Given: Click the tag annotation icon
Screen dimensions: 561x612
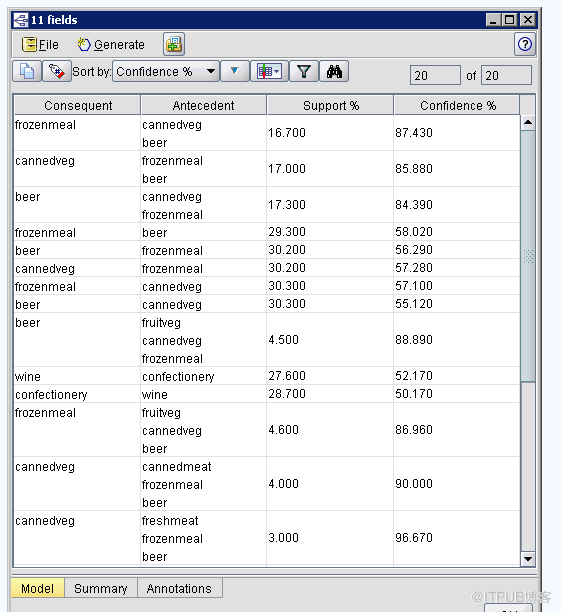Looking at the screenshot, I should pyautogui.click(x=57, y=71).
